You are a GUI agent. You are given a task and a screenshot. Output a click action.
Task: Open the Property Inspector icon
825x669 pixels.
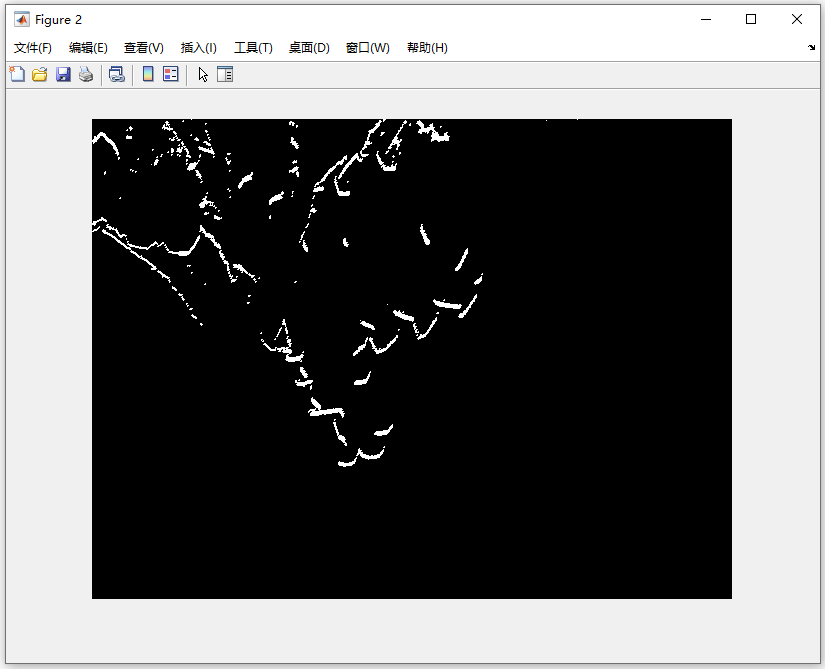pyautogui.click(x=225, y=74)
